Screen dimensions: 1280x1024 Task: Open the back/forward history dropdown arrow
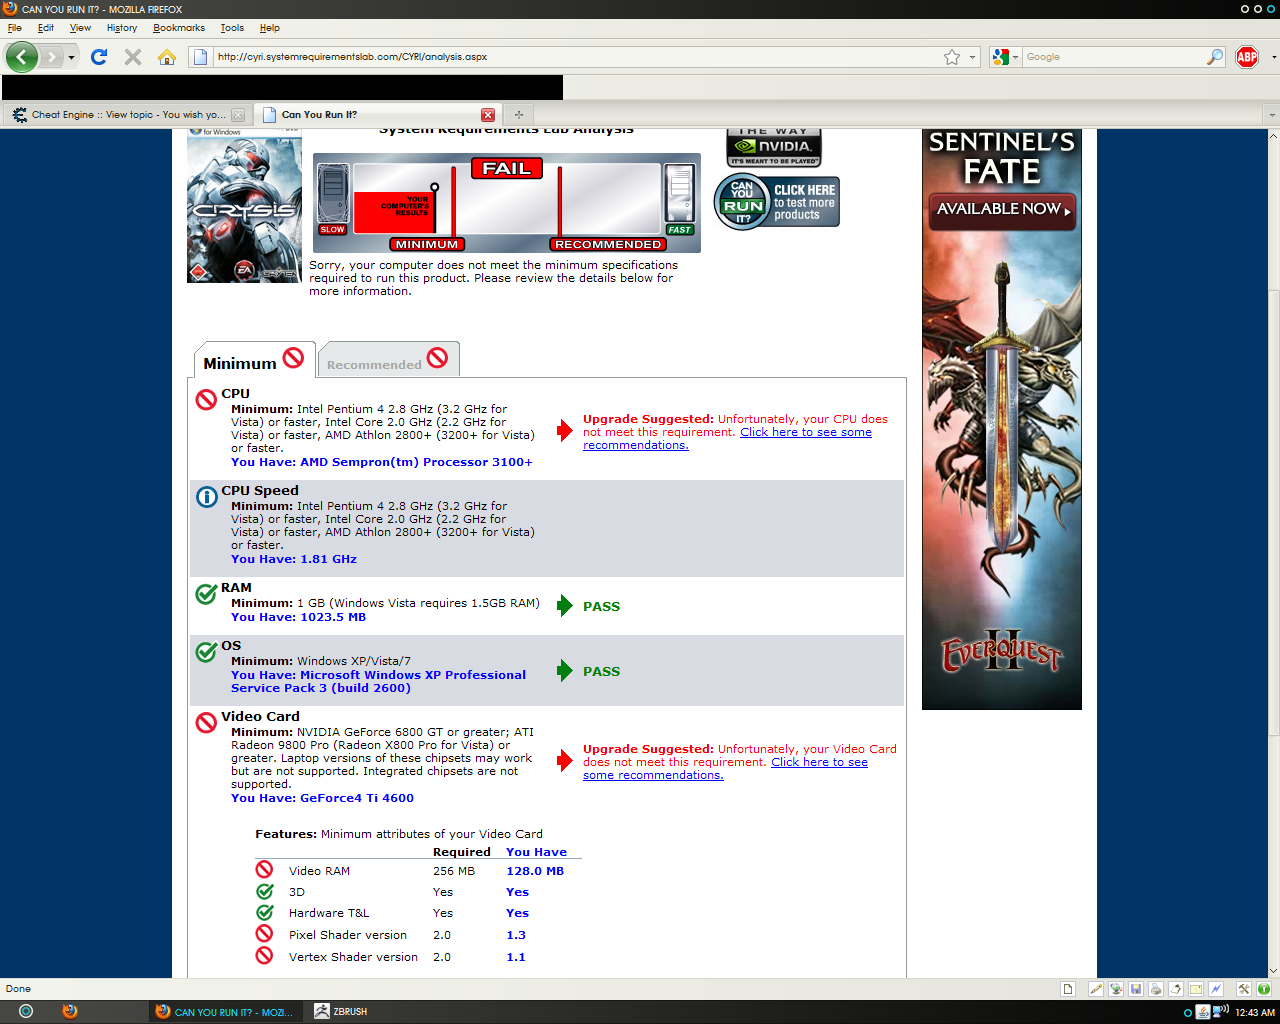coord(71,57)
